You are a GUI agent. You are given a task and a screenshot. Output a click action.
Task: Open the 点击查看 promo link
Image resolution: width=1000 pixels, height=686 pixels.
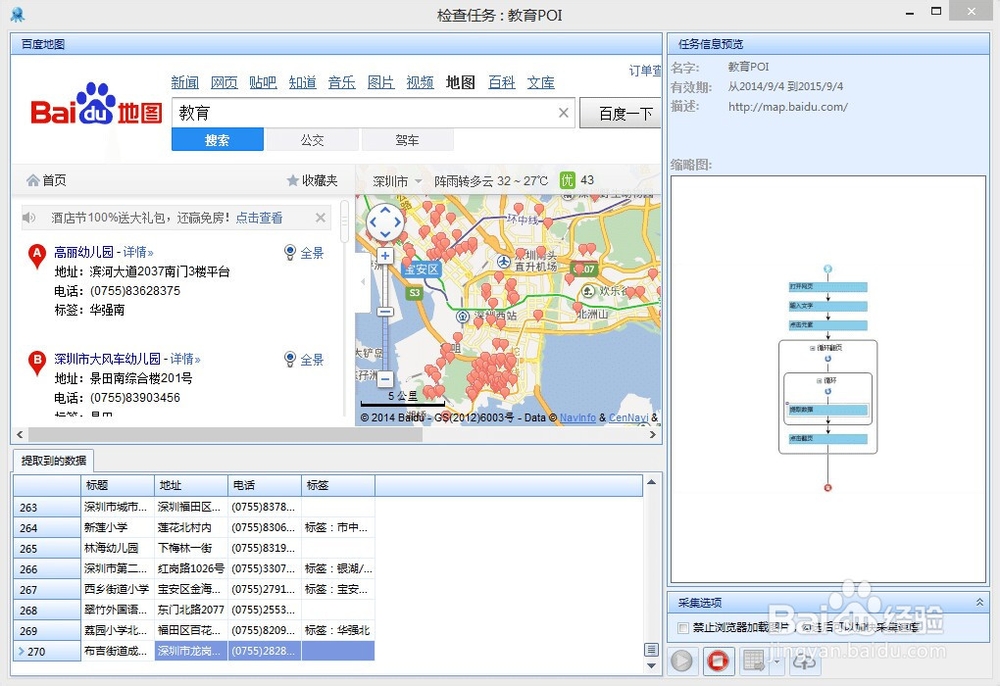pos(259,218)
